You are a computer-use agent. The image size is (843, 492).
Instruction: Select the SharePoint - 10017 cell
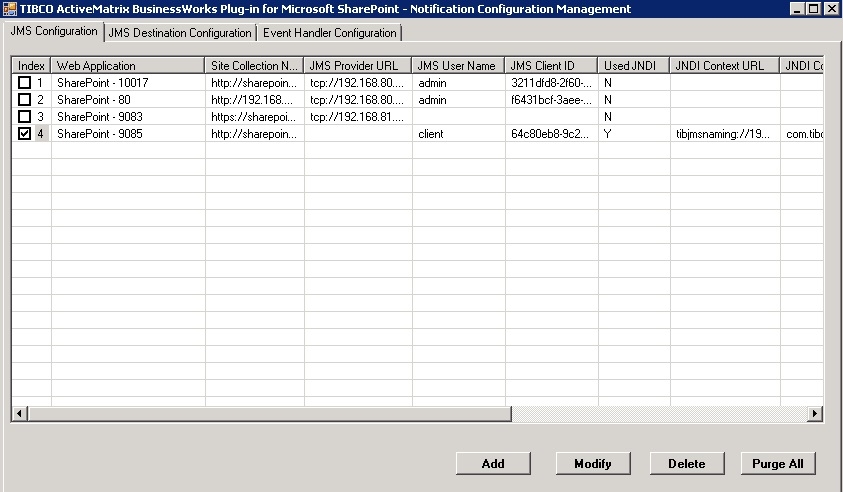128,82
